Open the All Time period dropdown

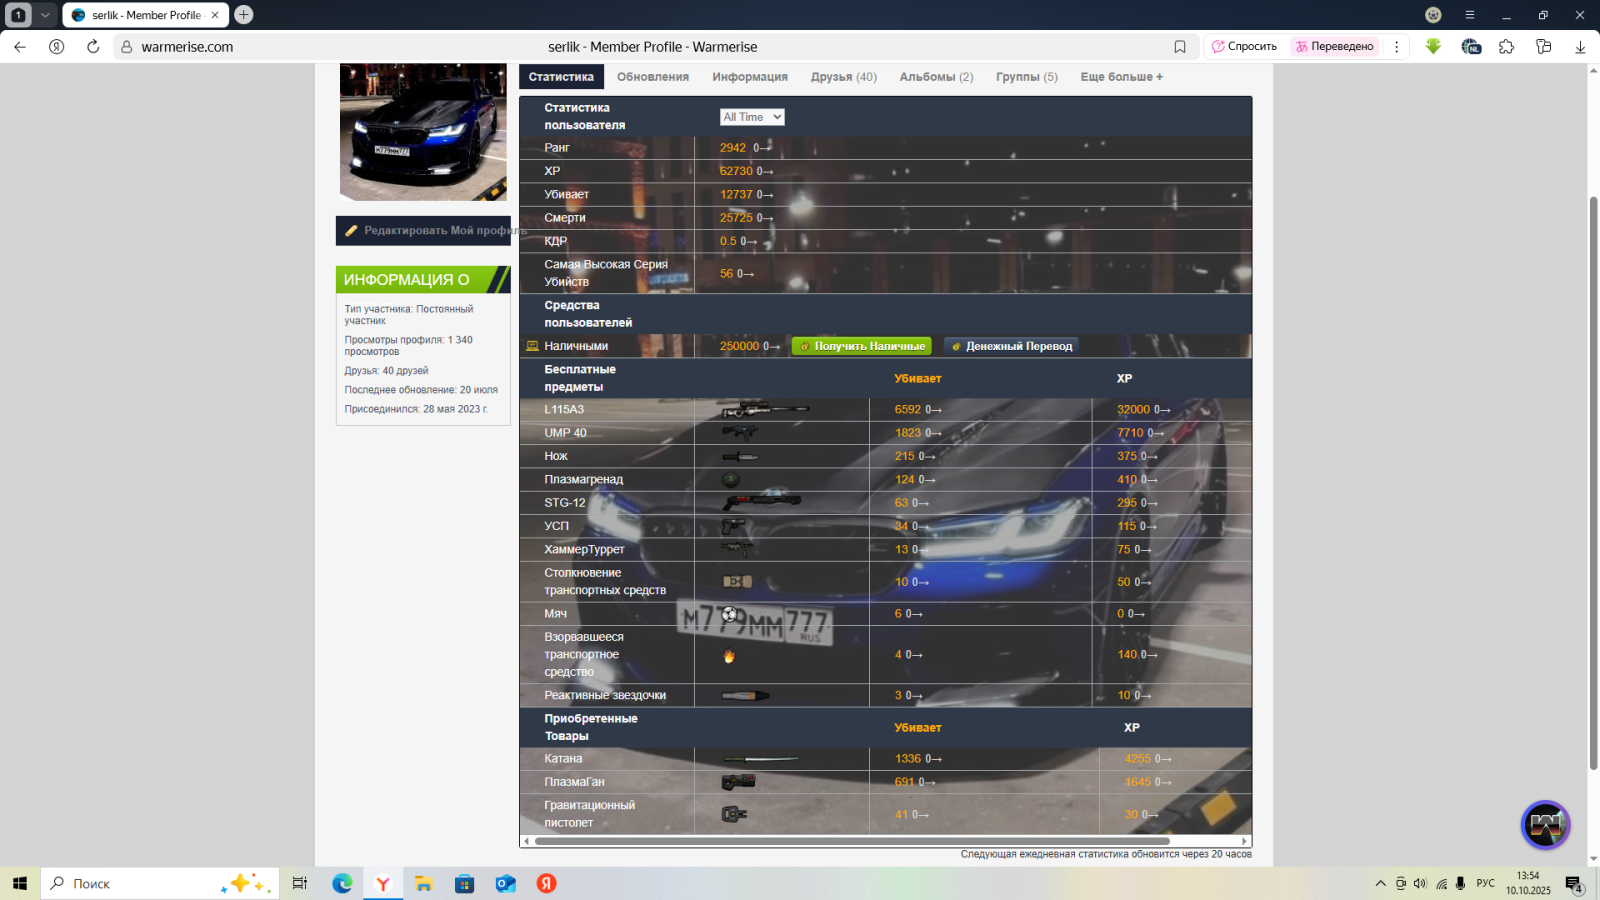[752, 117]
